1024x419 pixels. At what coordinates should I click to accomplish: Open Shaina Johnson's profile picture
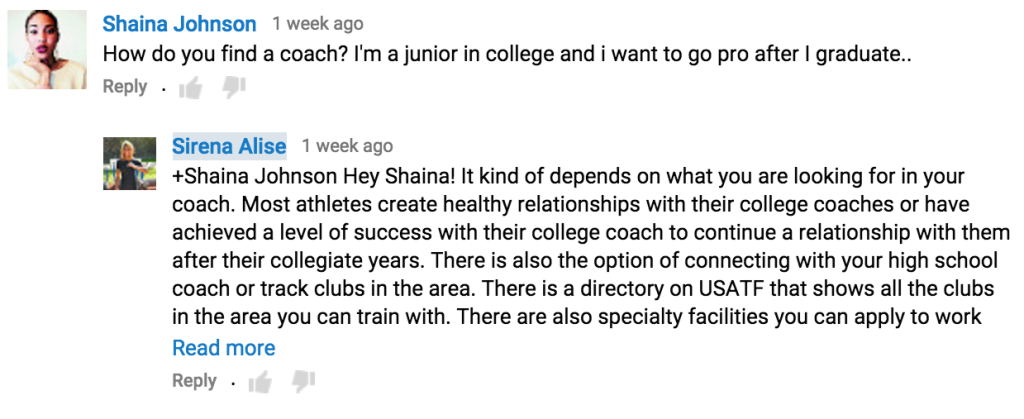(x=47, y=50)
